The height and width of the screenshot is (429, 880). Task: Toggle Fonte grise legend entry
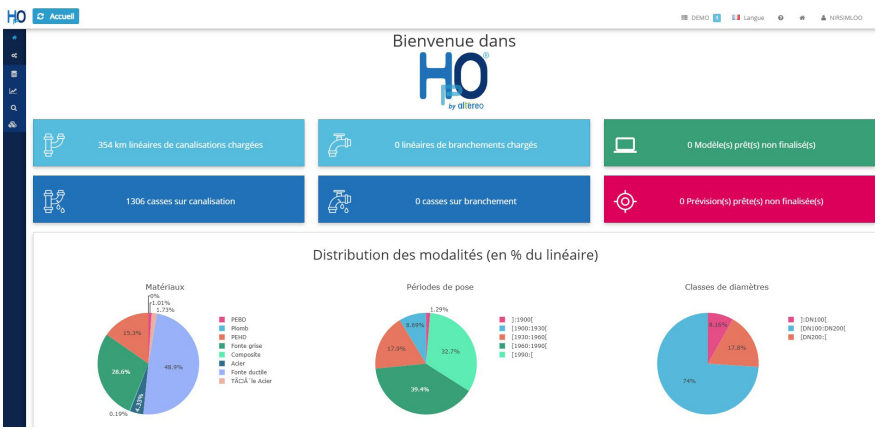241,346
